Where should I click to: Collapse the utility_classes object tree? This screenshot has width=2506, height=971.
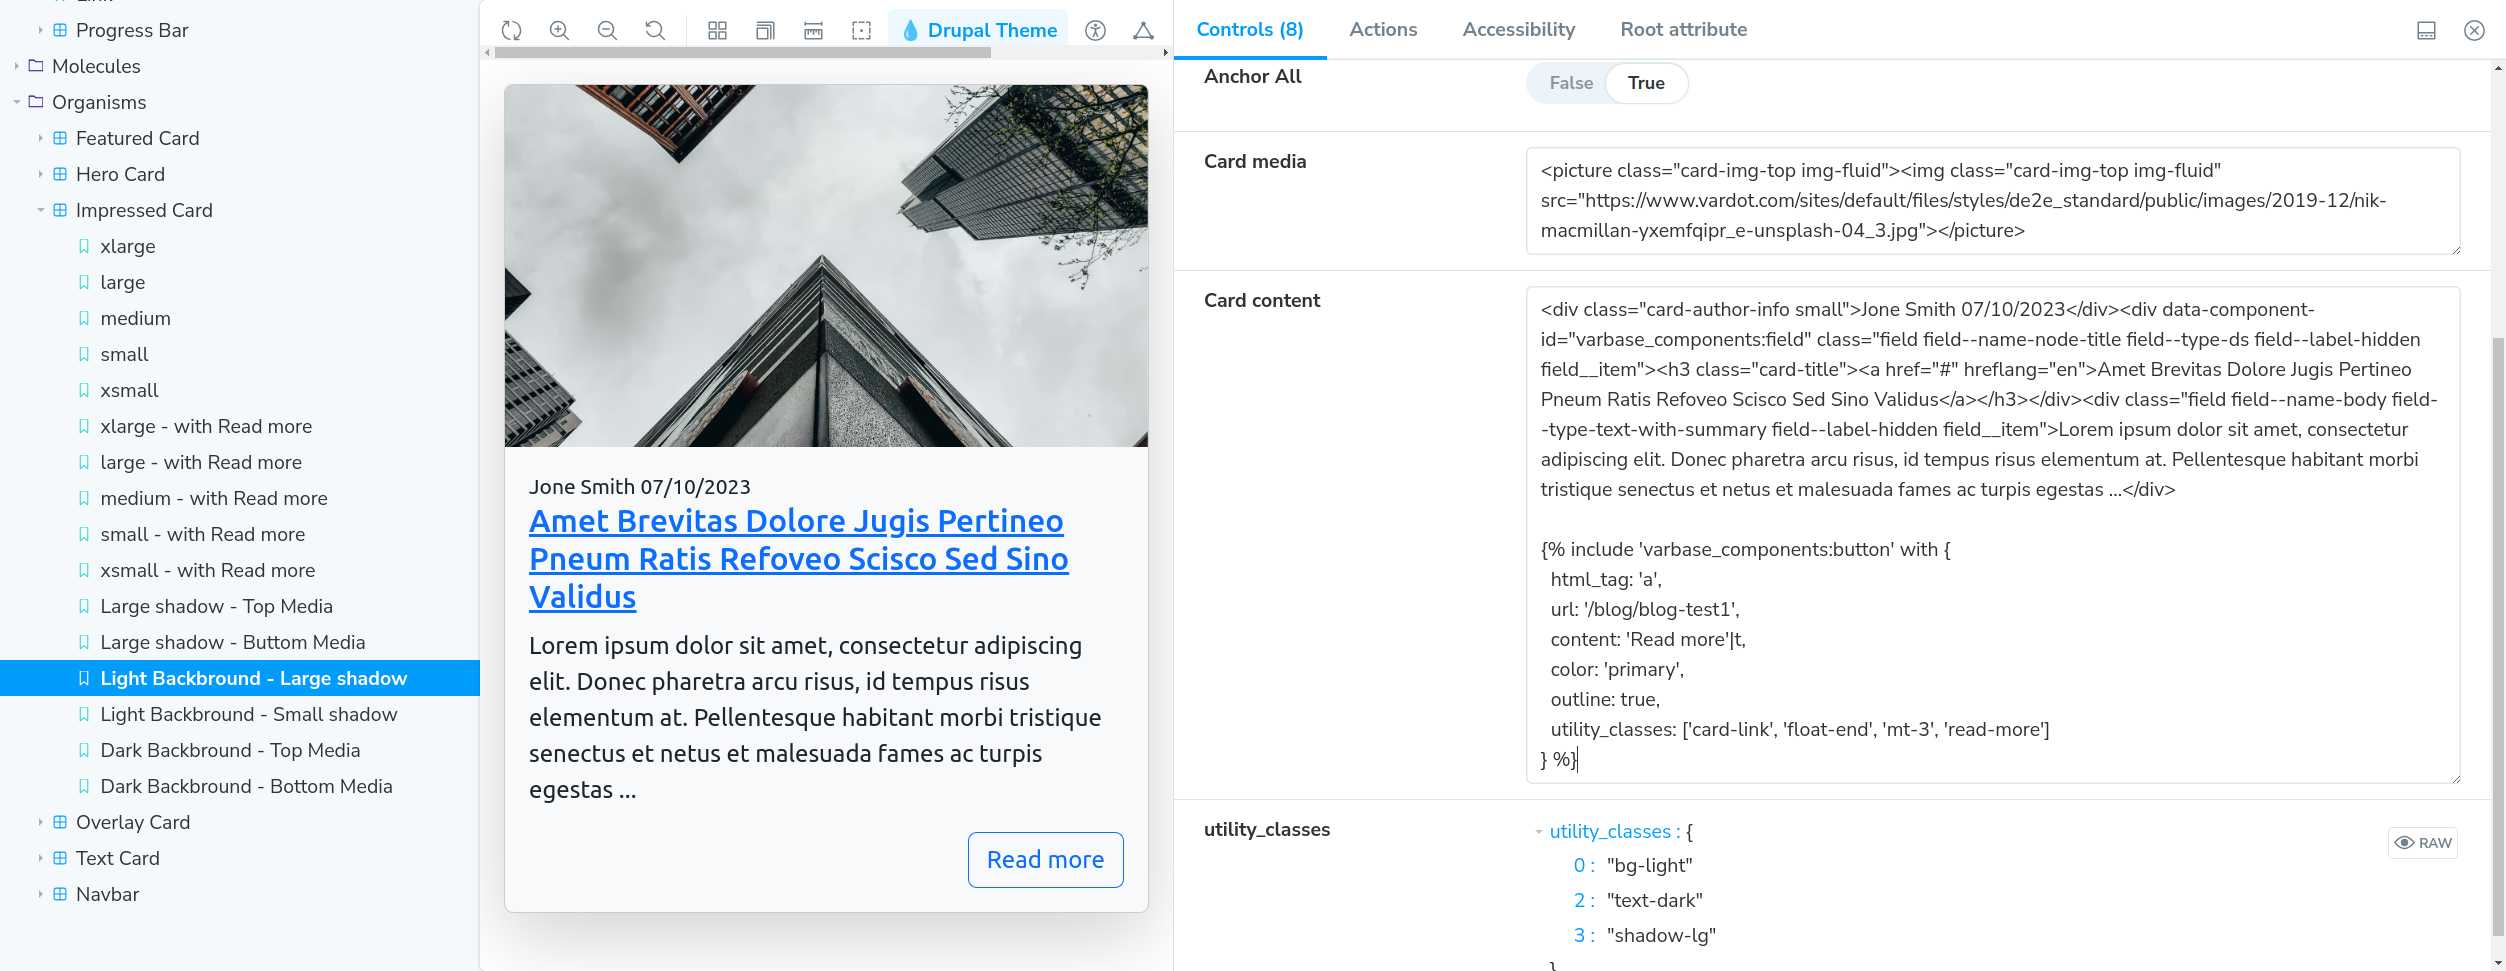[1539, 832]
